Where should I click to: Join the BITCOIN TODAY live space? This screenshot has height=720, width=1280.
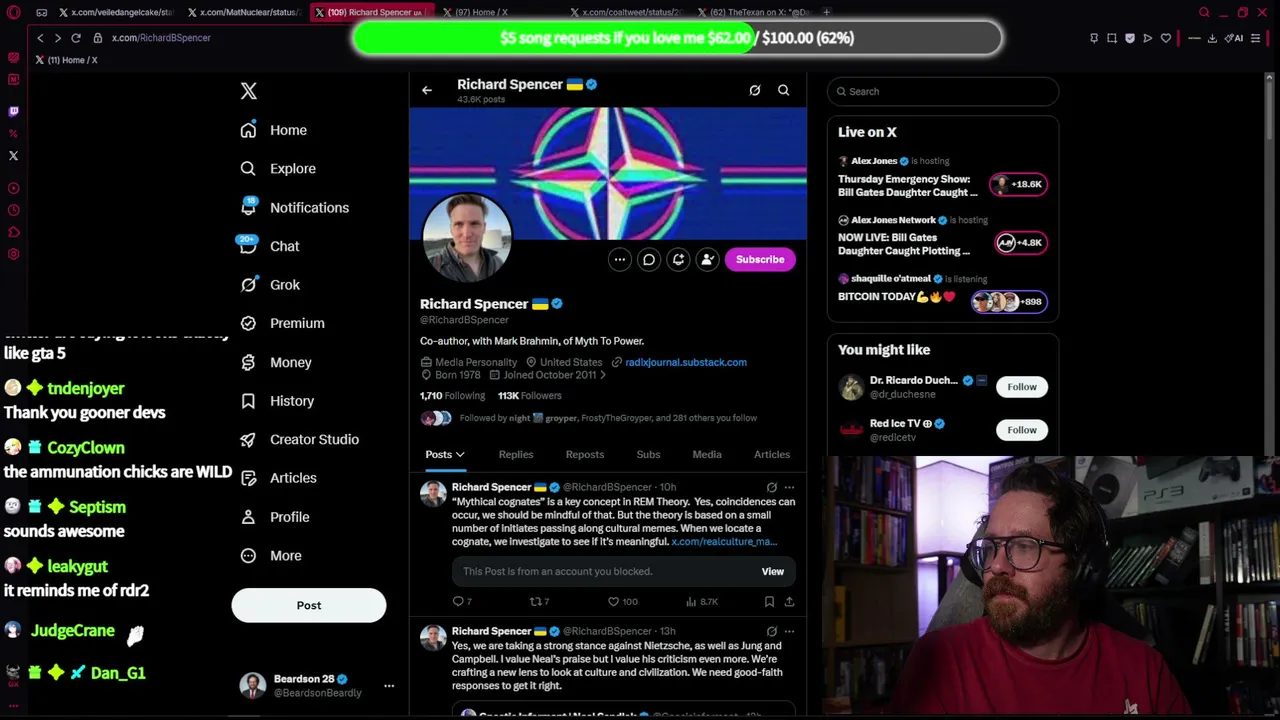[1009, 301]
